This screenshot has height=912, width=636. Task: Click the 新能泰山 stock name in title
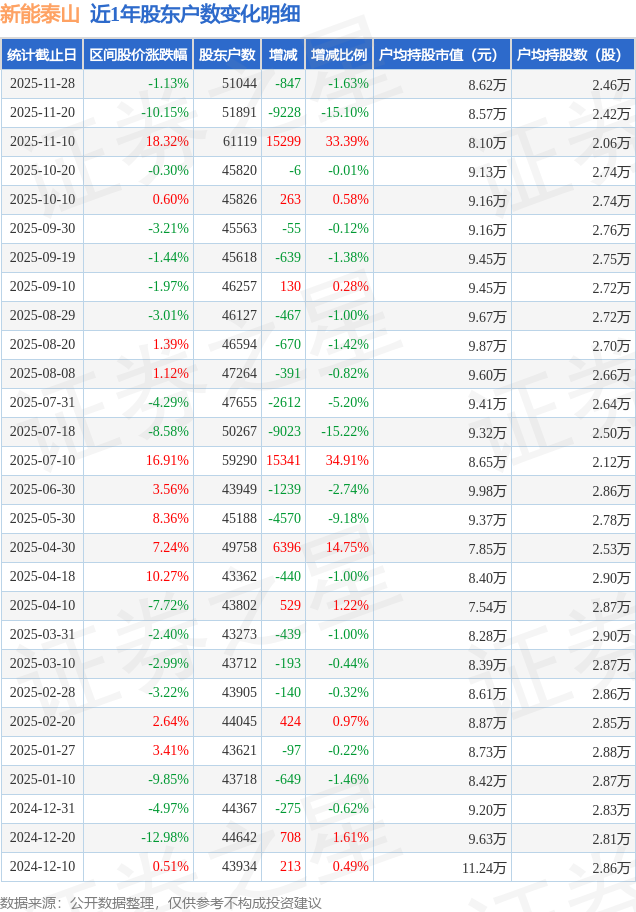tap(40, 14)
